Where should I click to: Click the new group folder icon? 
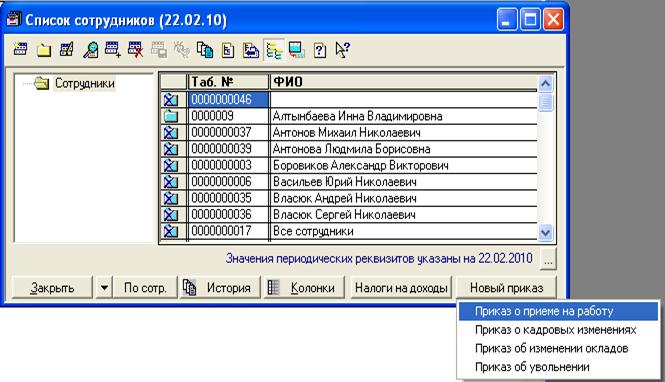click(44, 50)
